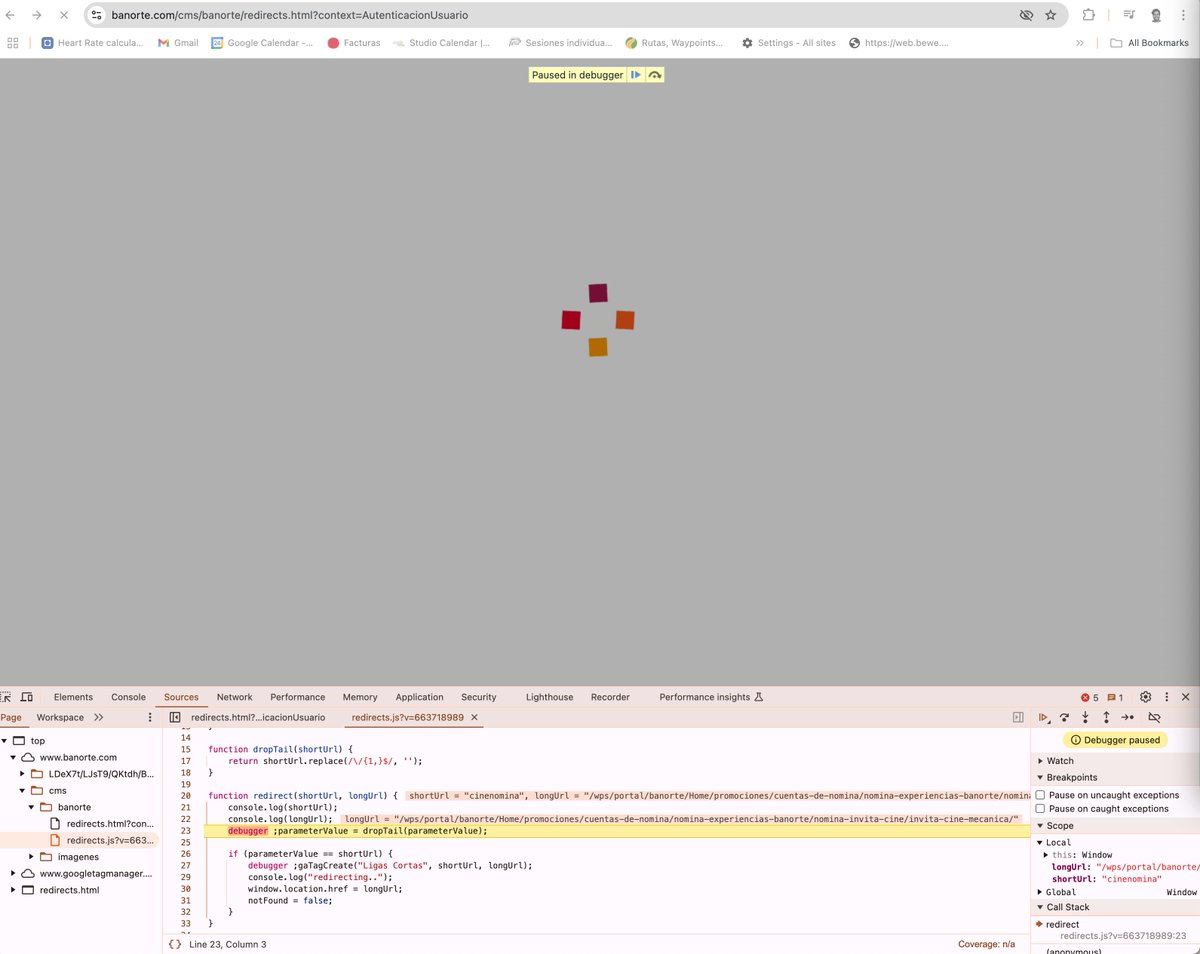The height and width of the screenshot is (954, 1200).
Task: Open DevTools settings gear
Action: click(1146, 697)
